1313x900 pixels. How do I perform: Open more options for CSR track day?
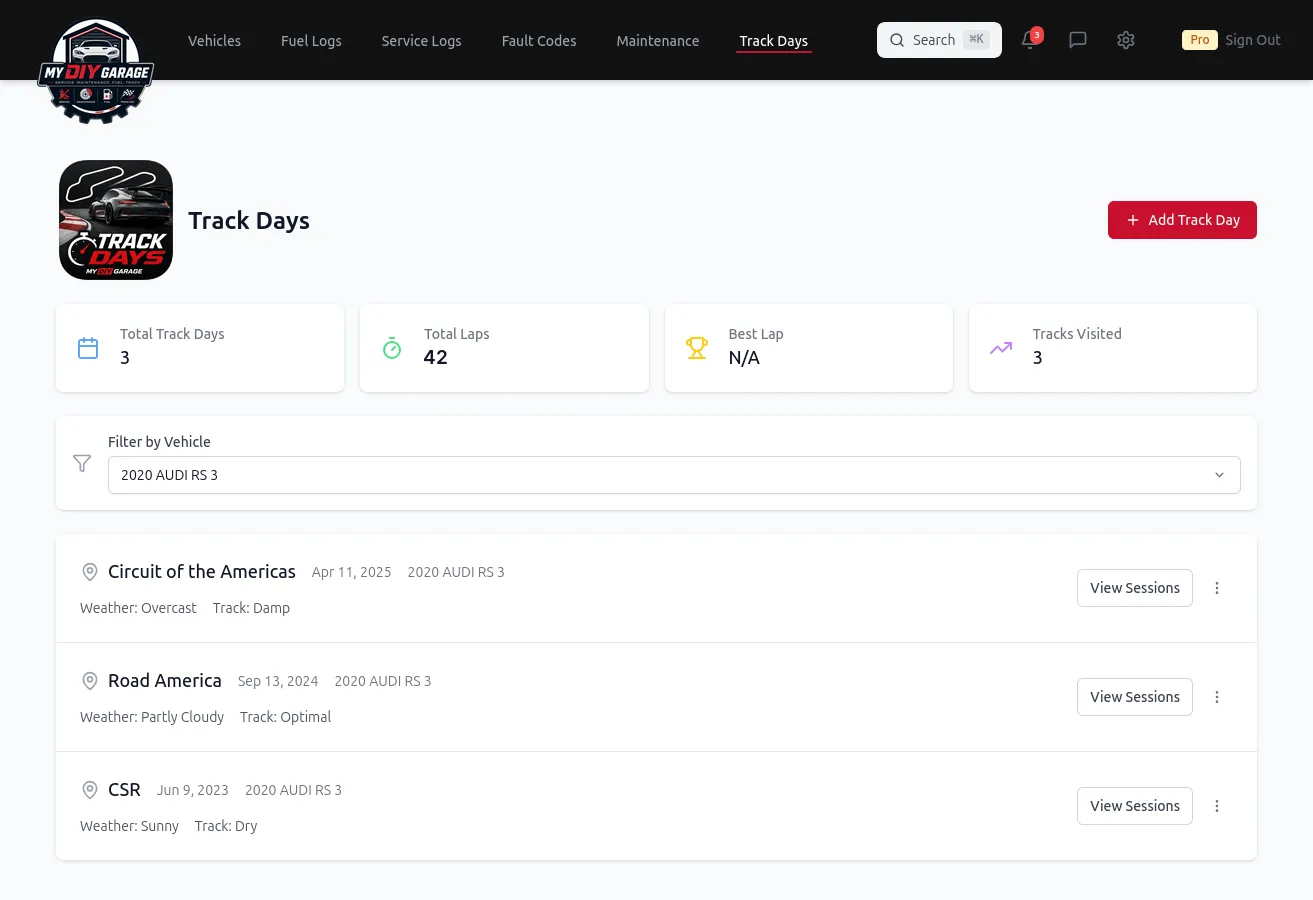point(1217,806)
